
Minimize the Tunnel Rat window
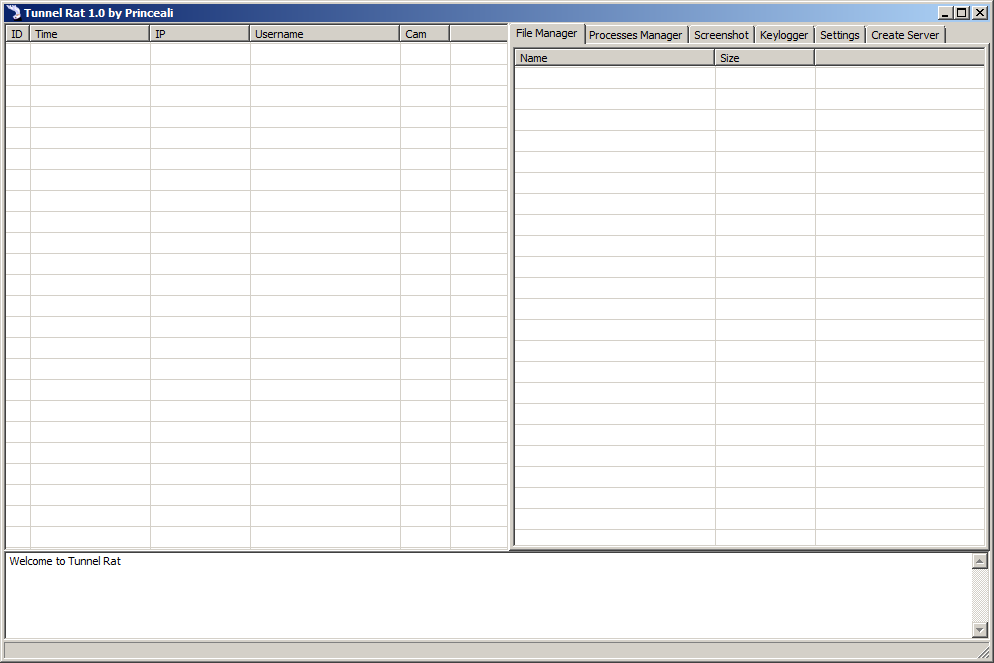945,13
